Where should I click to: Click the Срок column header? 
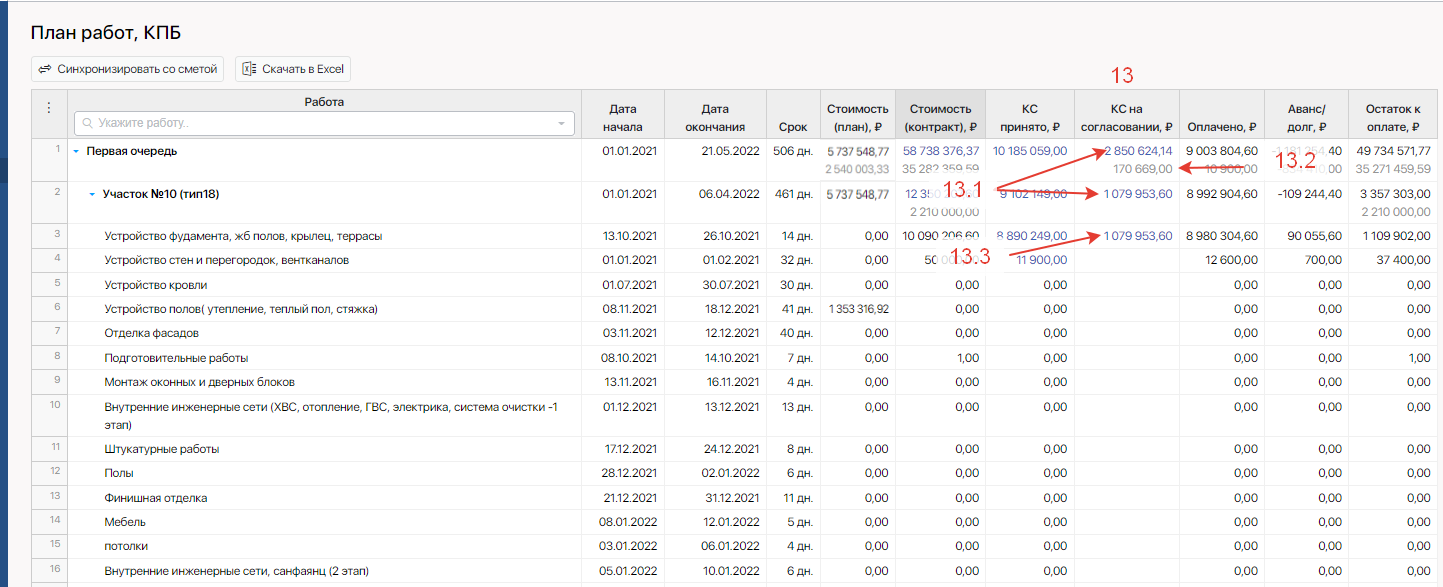point(793,127)
